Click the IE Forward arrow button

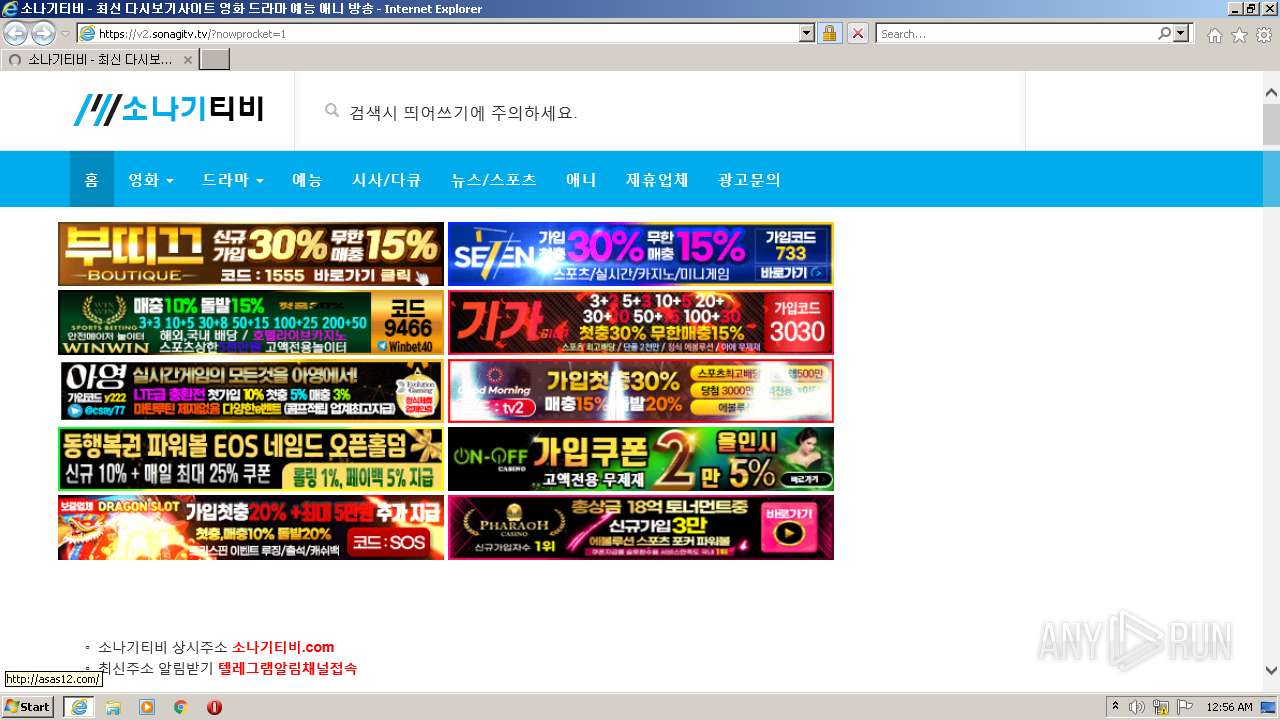point(43,33)
